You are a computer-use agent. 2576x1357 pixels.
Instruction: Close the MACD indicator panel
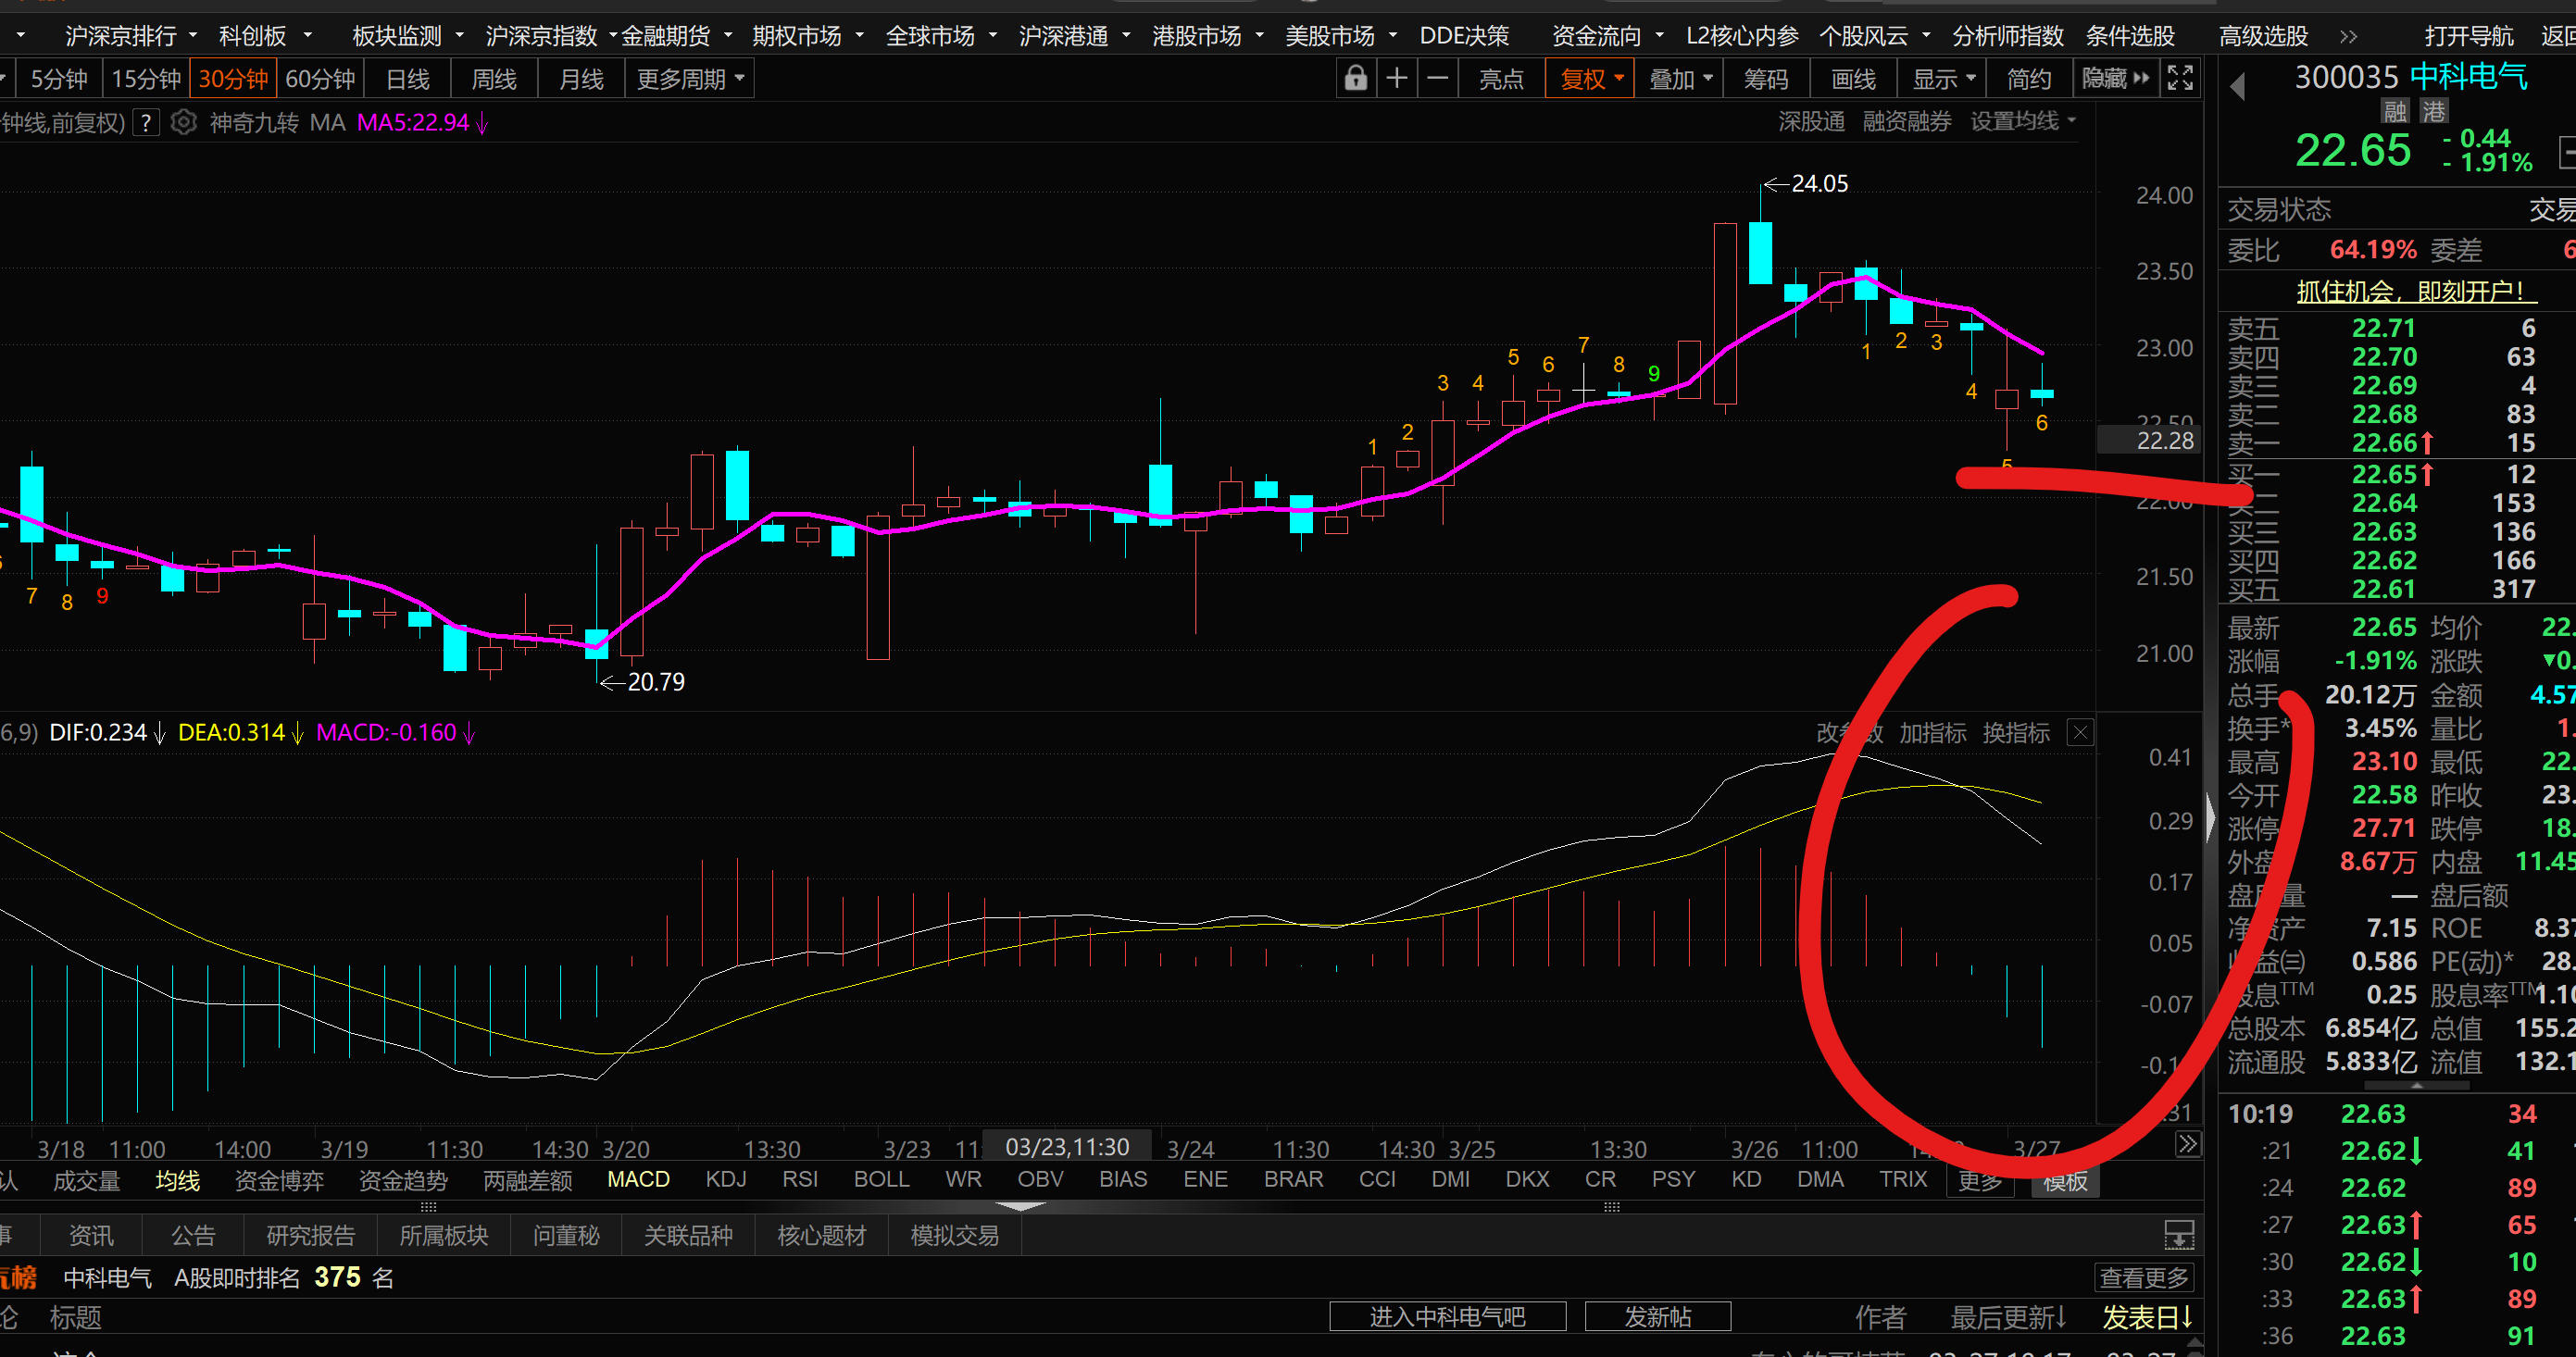2080,732
